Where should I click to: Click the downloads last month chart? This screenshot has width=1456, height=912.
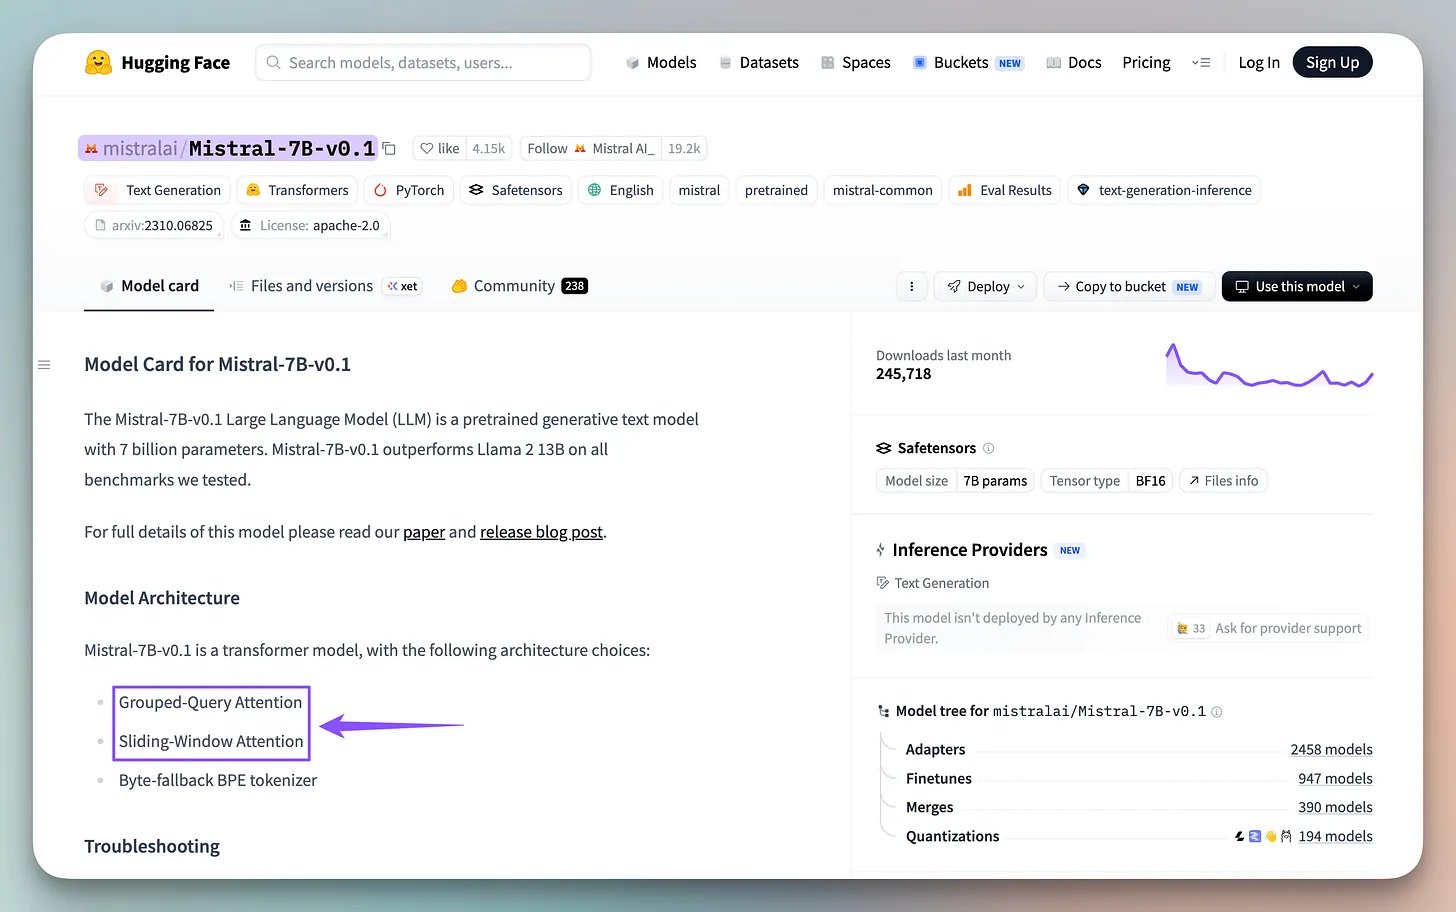coord(1269,366)
